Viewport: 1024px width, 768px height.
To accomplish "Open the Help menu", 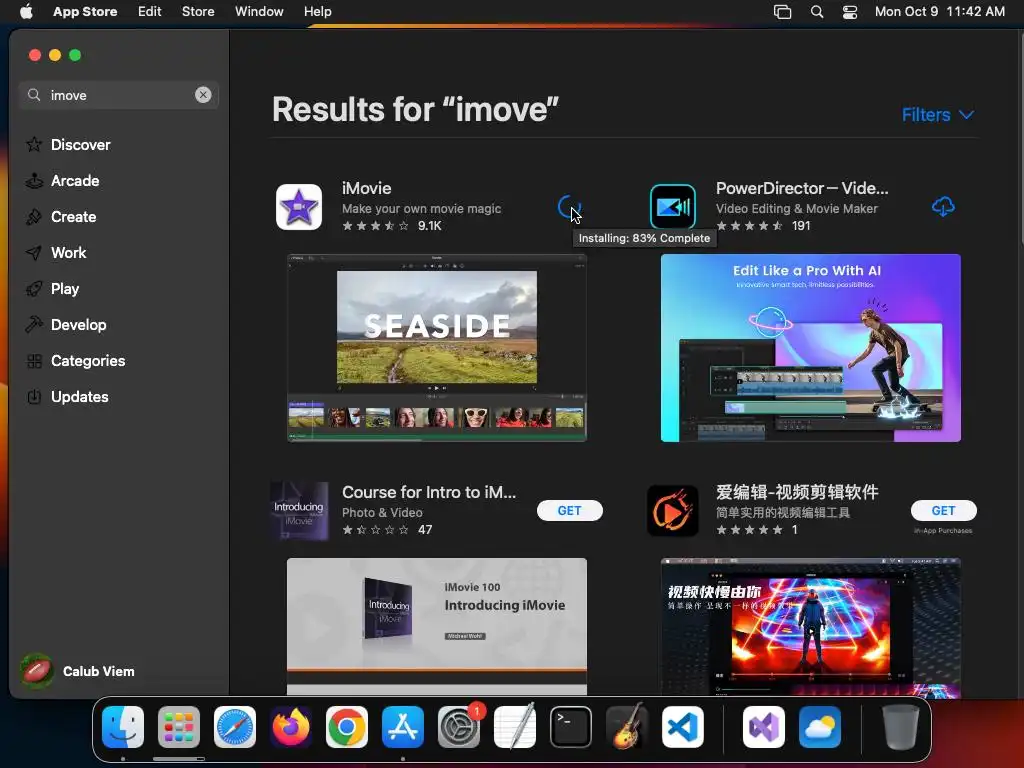I will point(317,11).
